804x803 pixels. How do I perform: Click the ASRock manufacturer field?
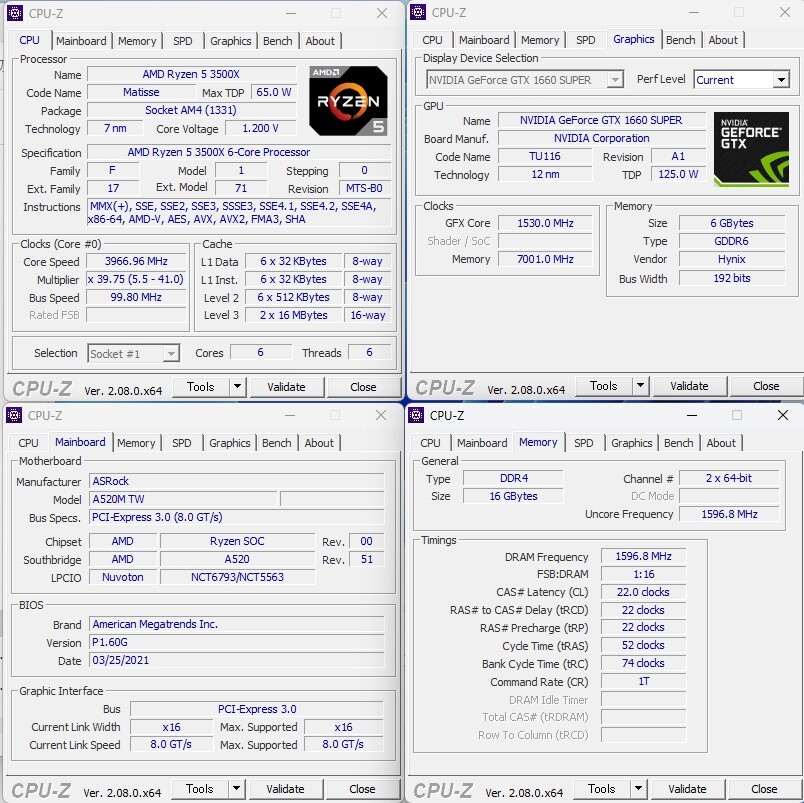point(236,481)
